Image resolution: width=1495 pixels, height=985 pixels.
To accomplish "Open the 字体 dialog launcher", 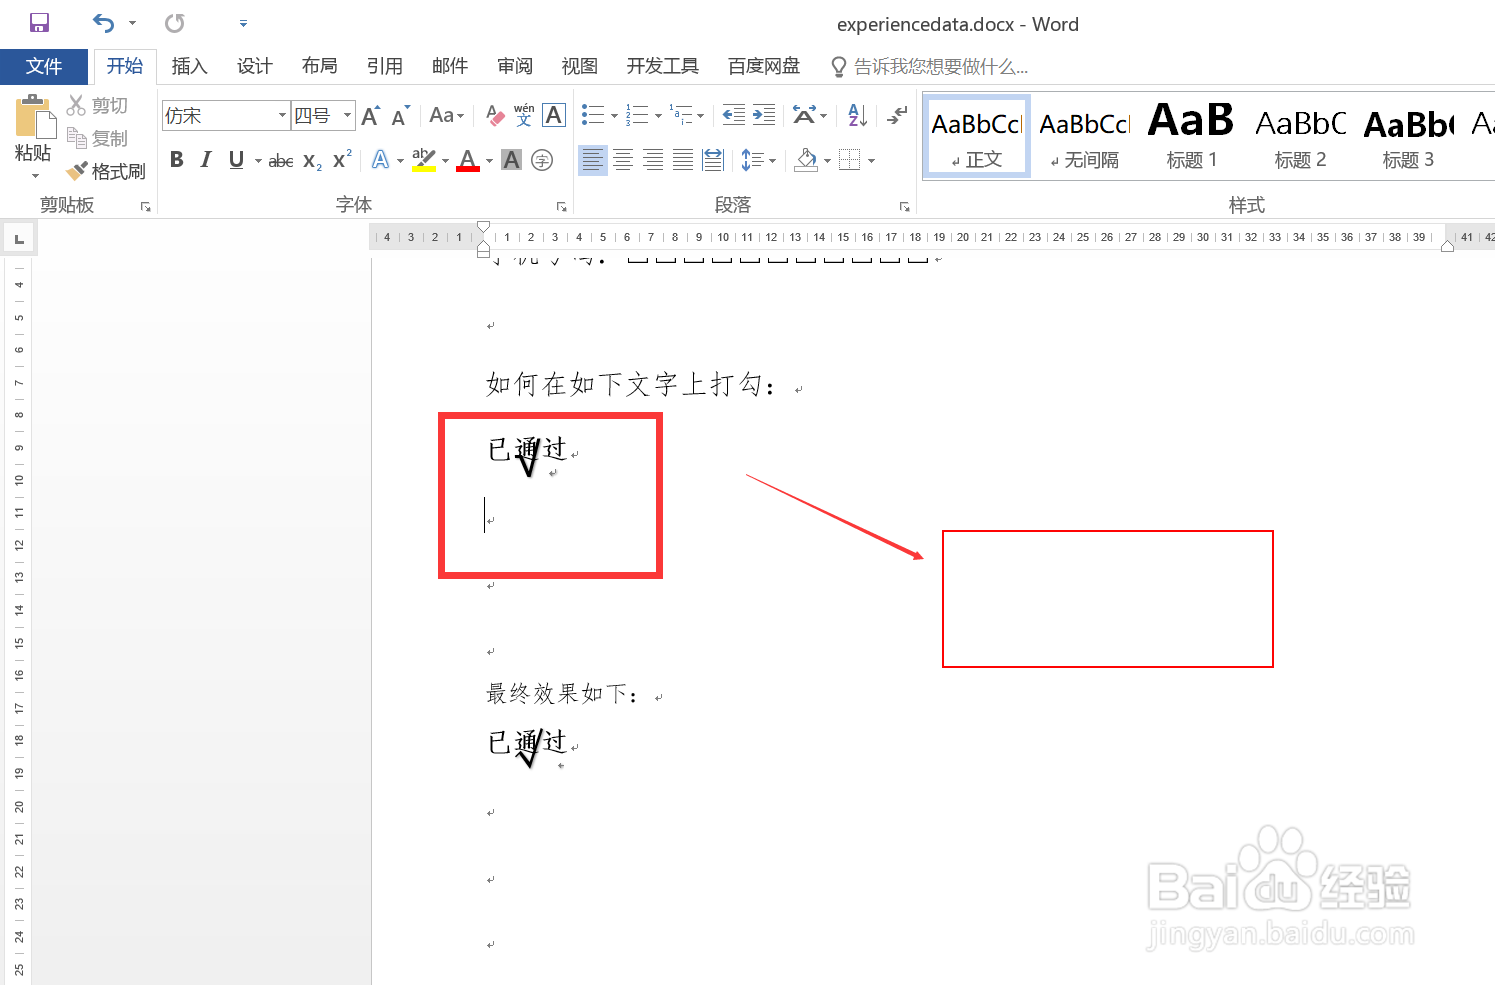I will (562, 207).
